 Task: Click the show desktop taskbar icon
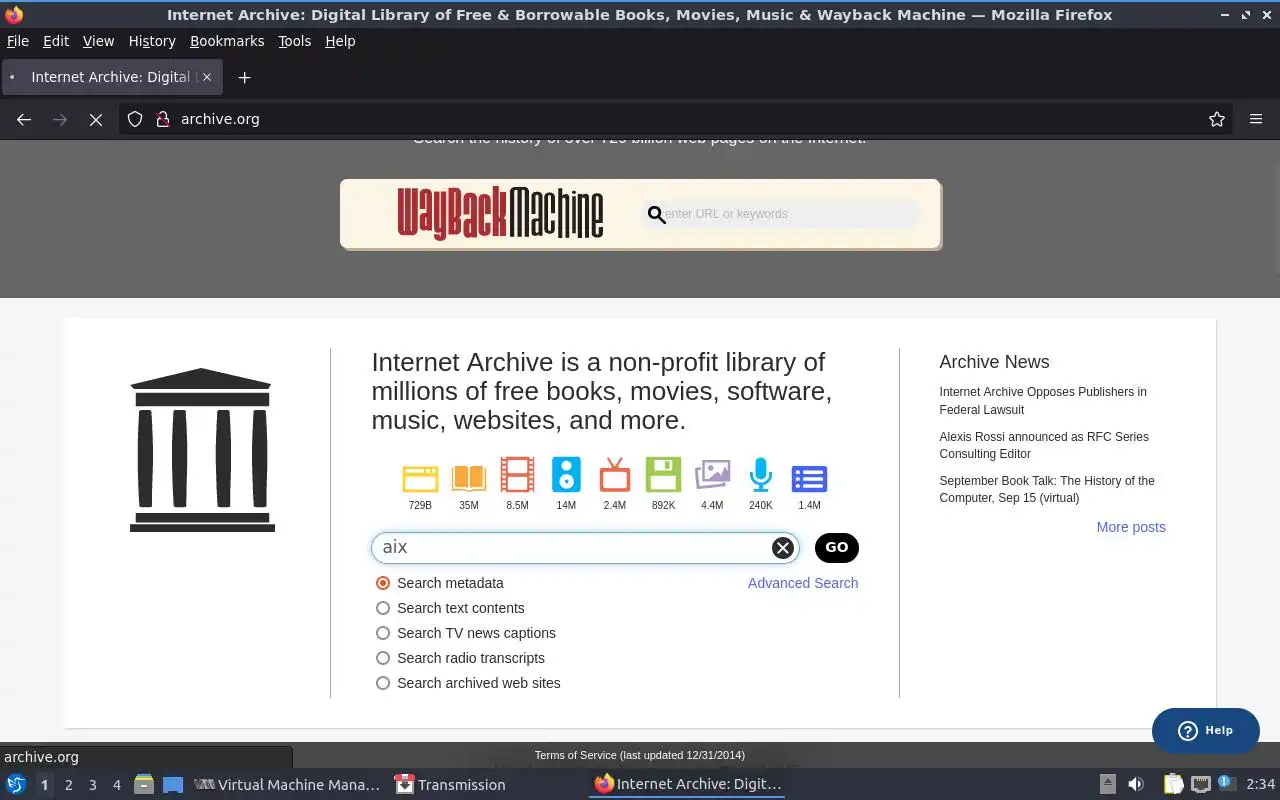coord(173,784)
